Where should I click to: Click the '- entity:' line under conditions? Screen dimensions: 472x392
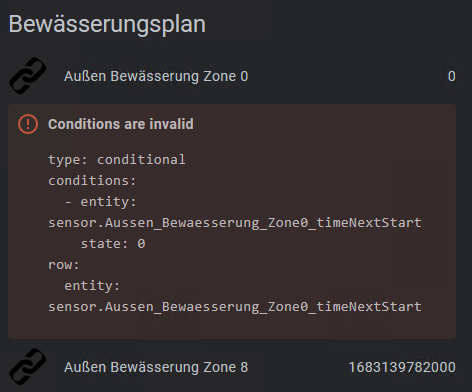coord(100,201)
